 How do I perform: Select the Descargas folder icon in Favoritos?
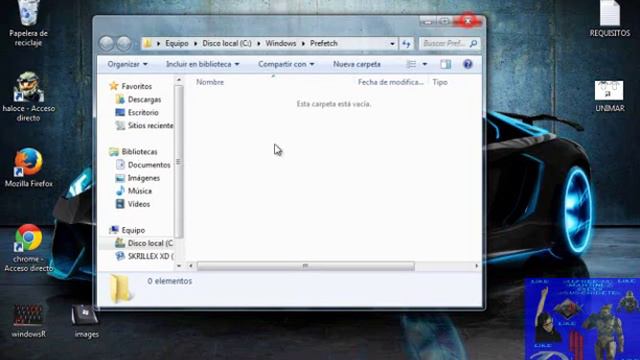[120, 99]
